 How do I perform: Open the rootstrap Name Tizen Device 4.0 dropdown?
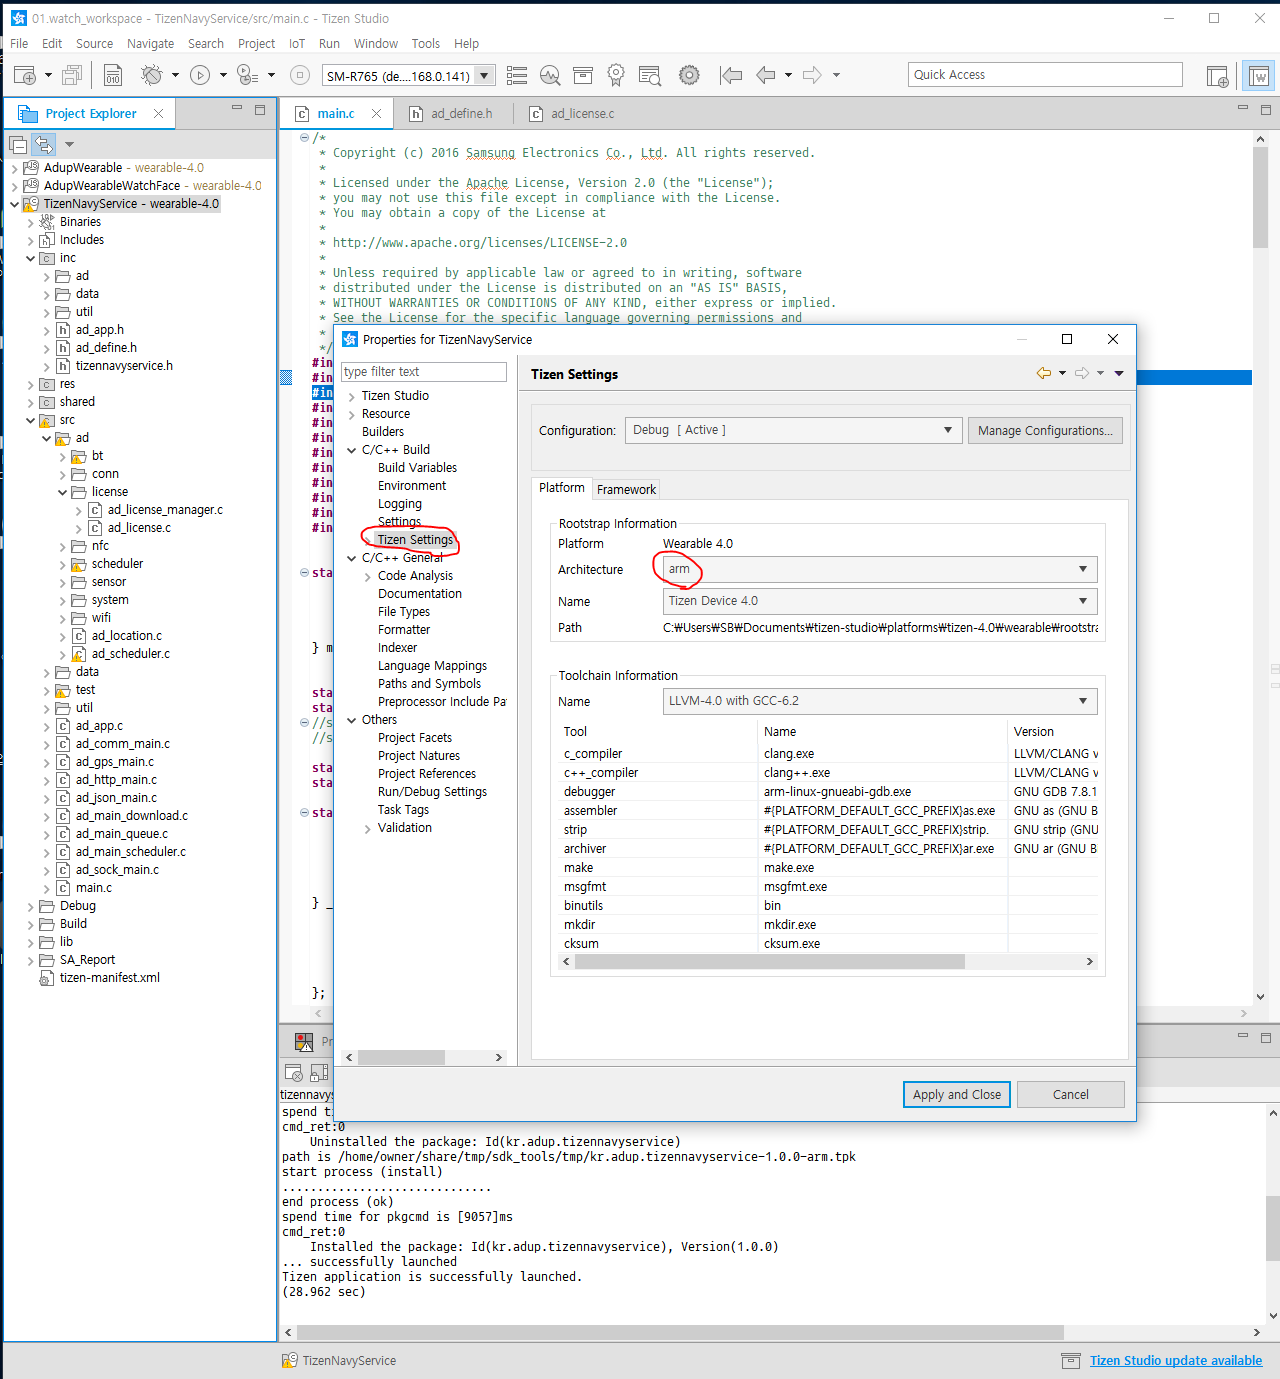coord(880,601)
